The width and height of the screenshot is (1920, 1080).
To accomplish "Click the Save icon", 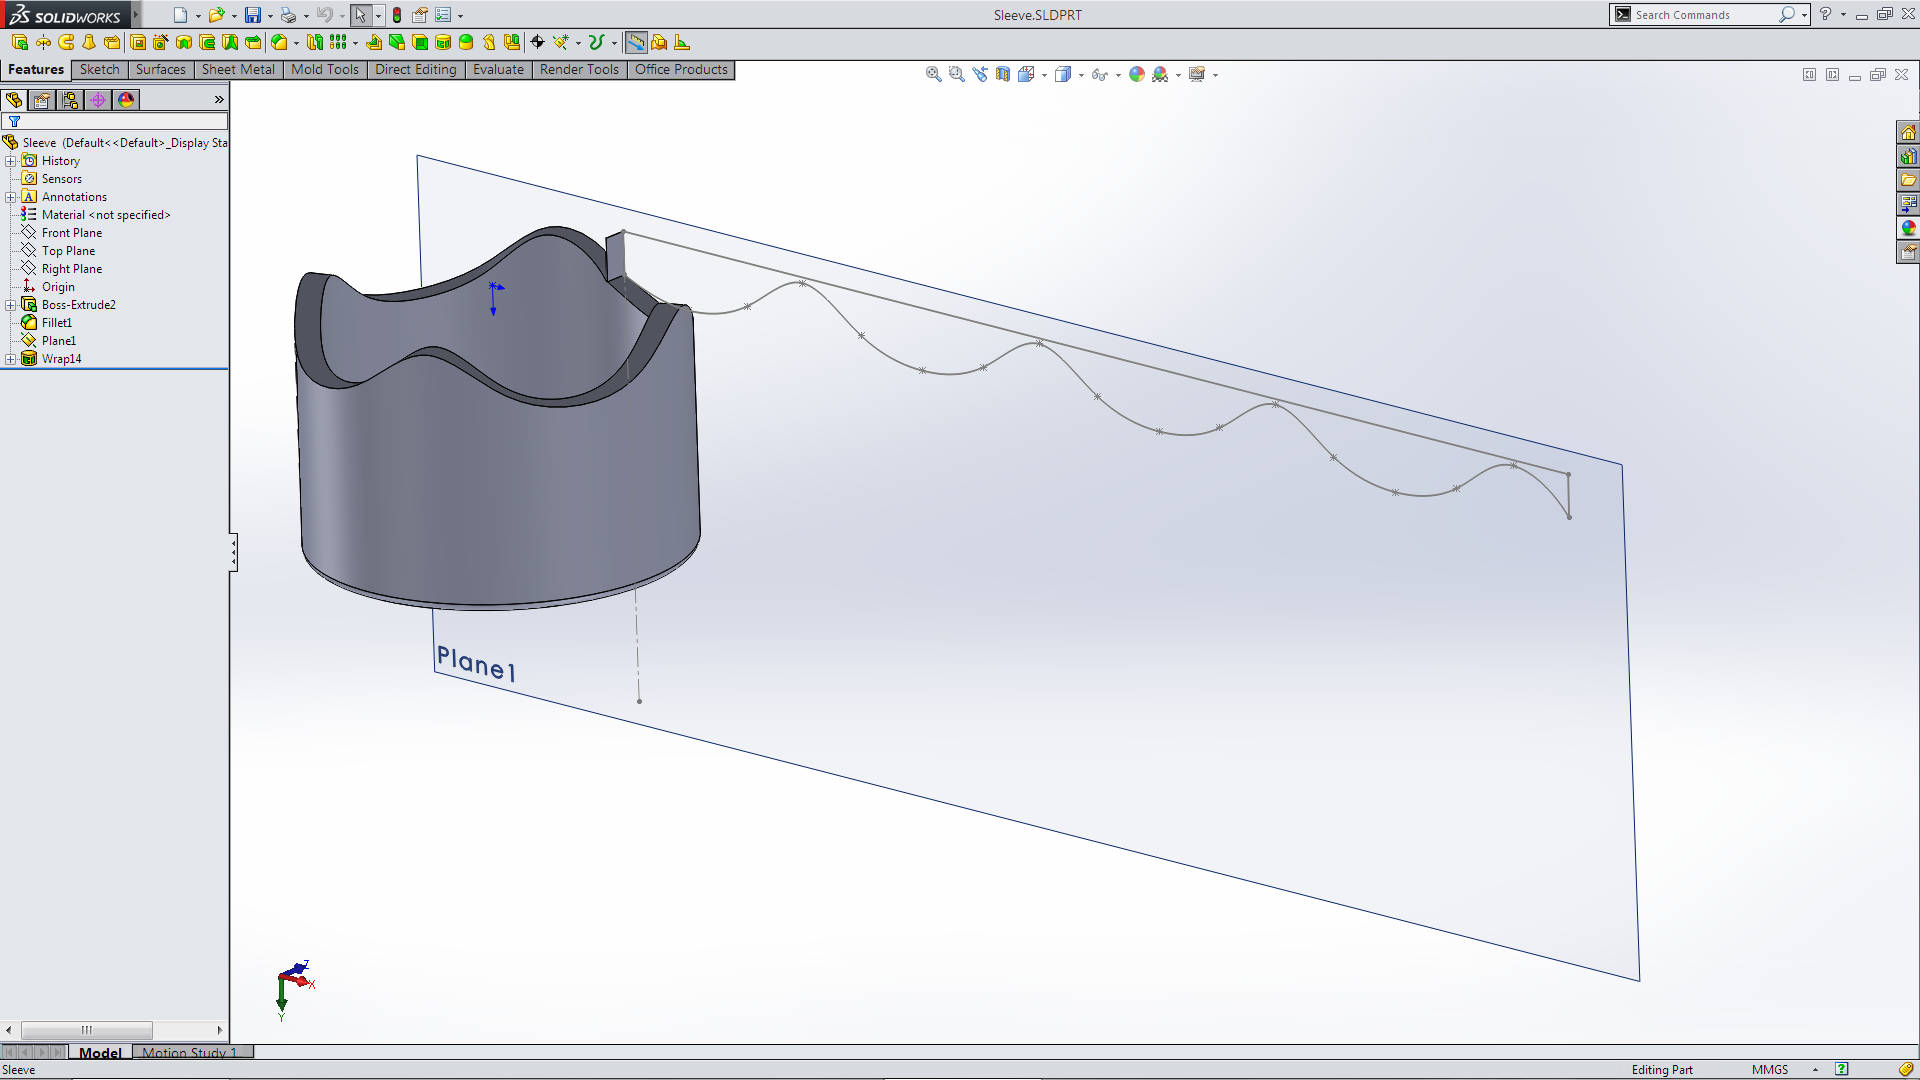I will pos(253,15).
